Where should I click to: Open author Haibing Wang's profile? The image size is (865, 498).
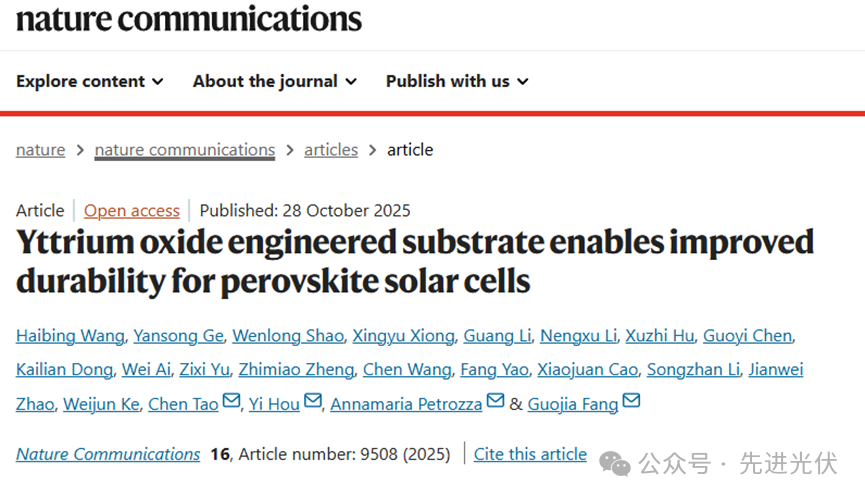coord(70,336)
